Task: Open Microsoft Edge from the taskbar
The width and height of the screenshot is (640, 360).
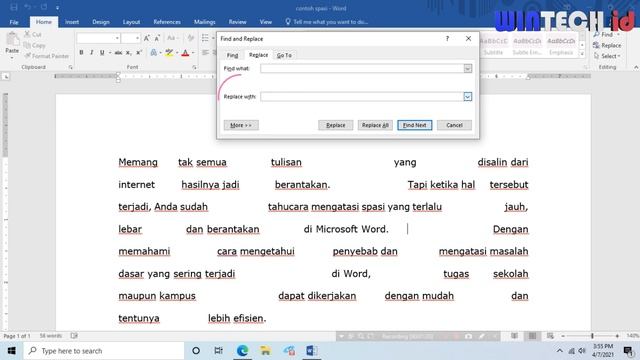Action: coord(242,351)
